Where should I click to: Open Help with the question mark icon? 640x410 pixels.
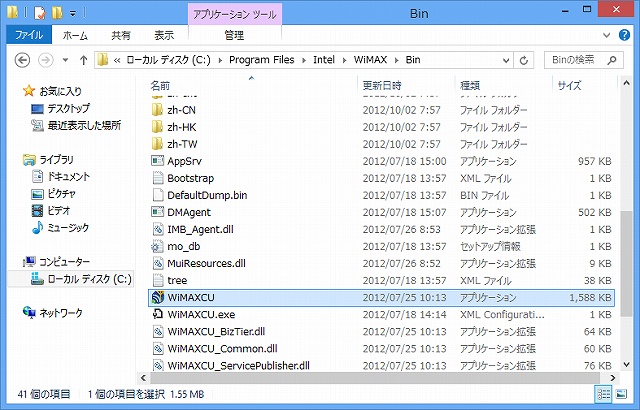click(624, 35)
